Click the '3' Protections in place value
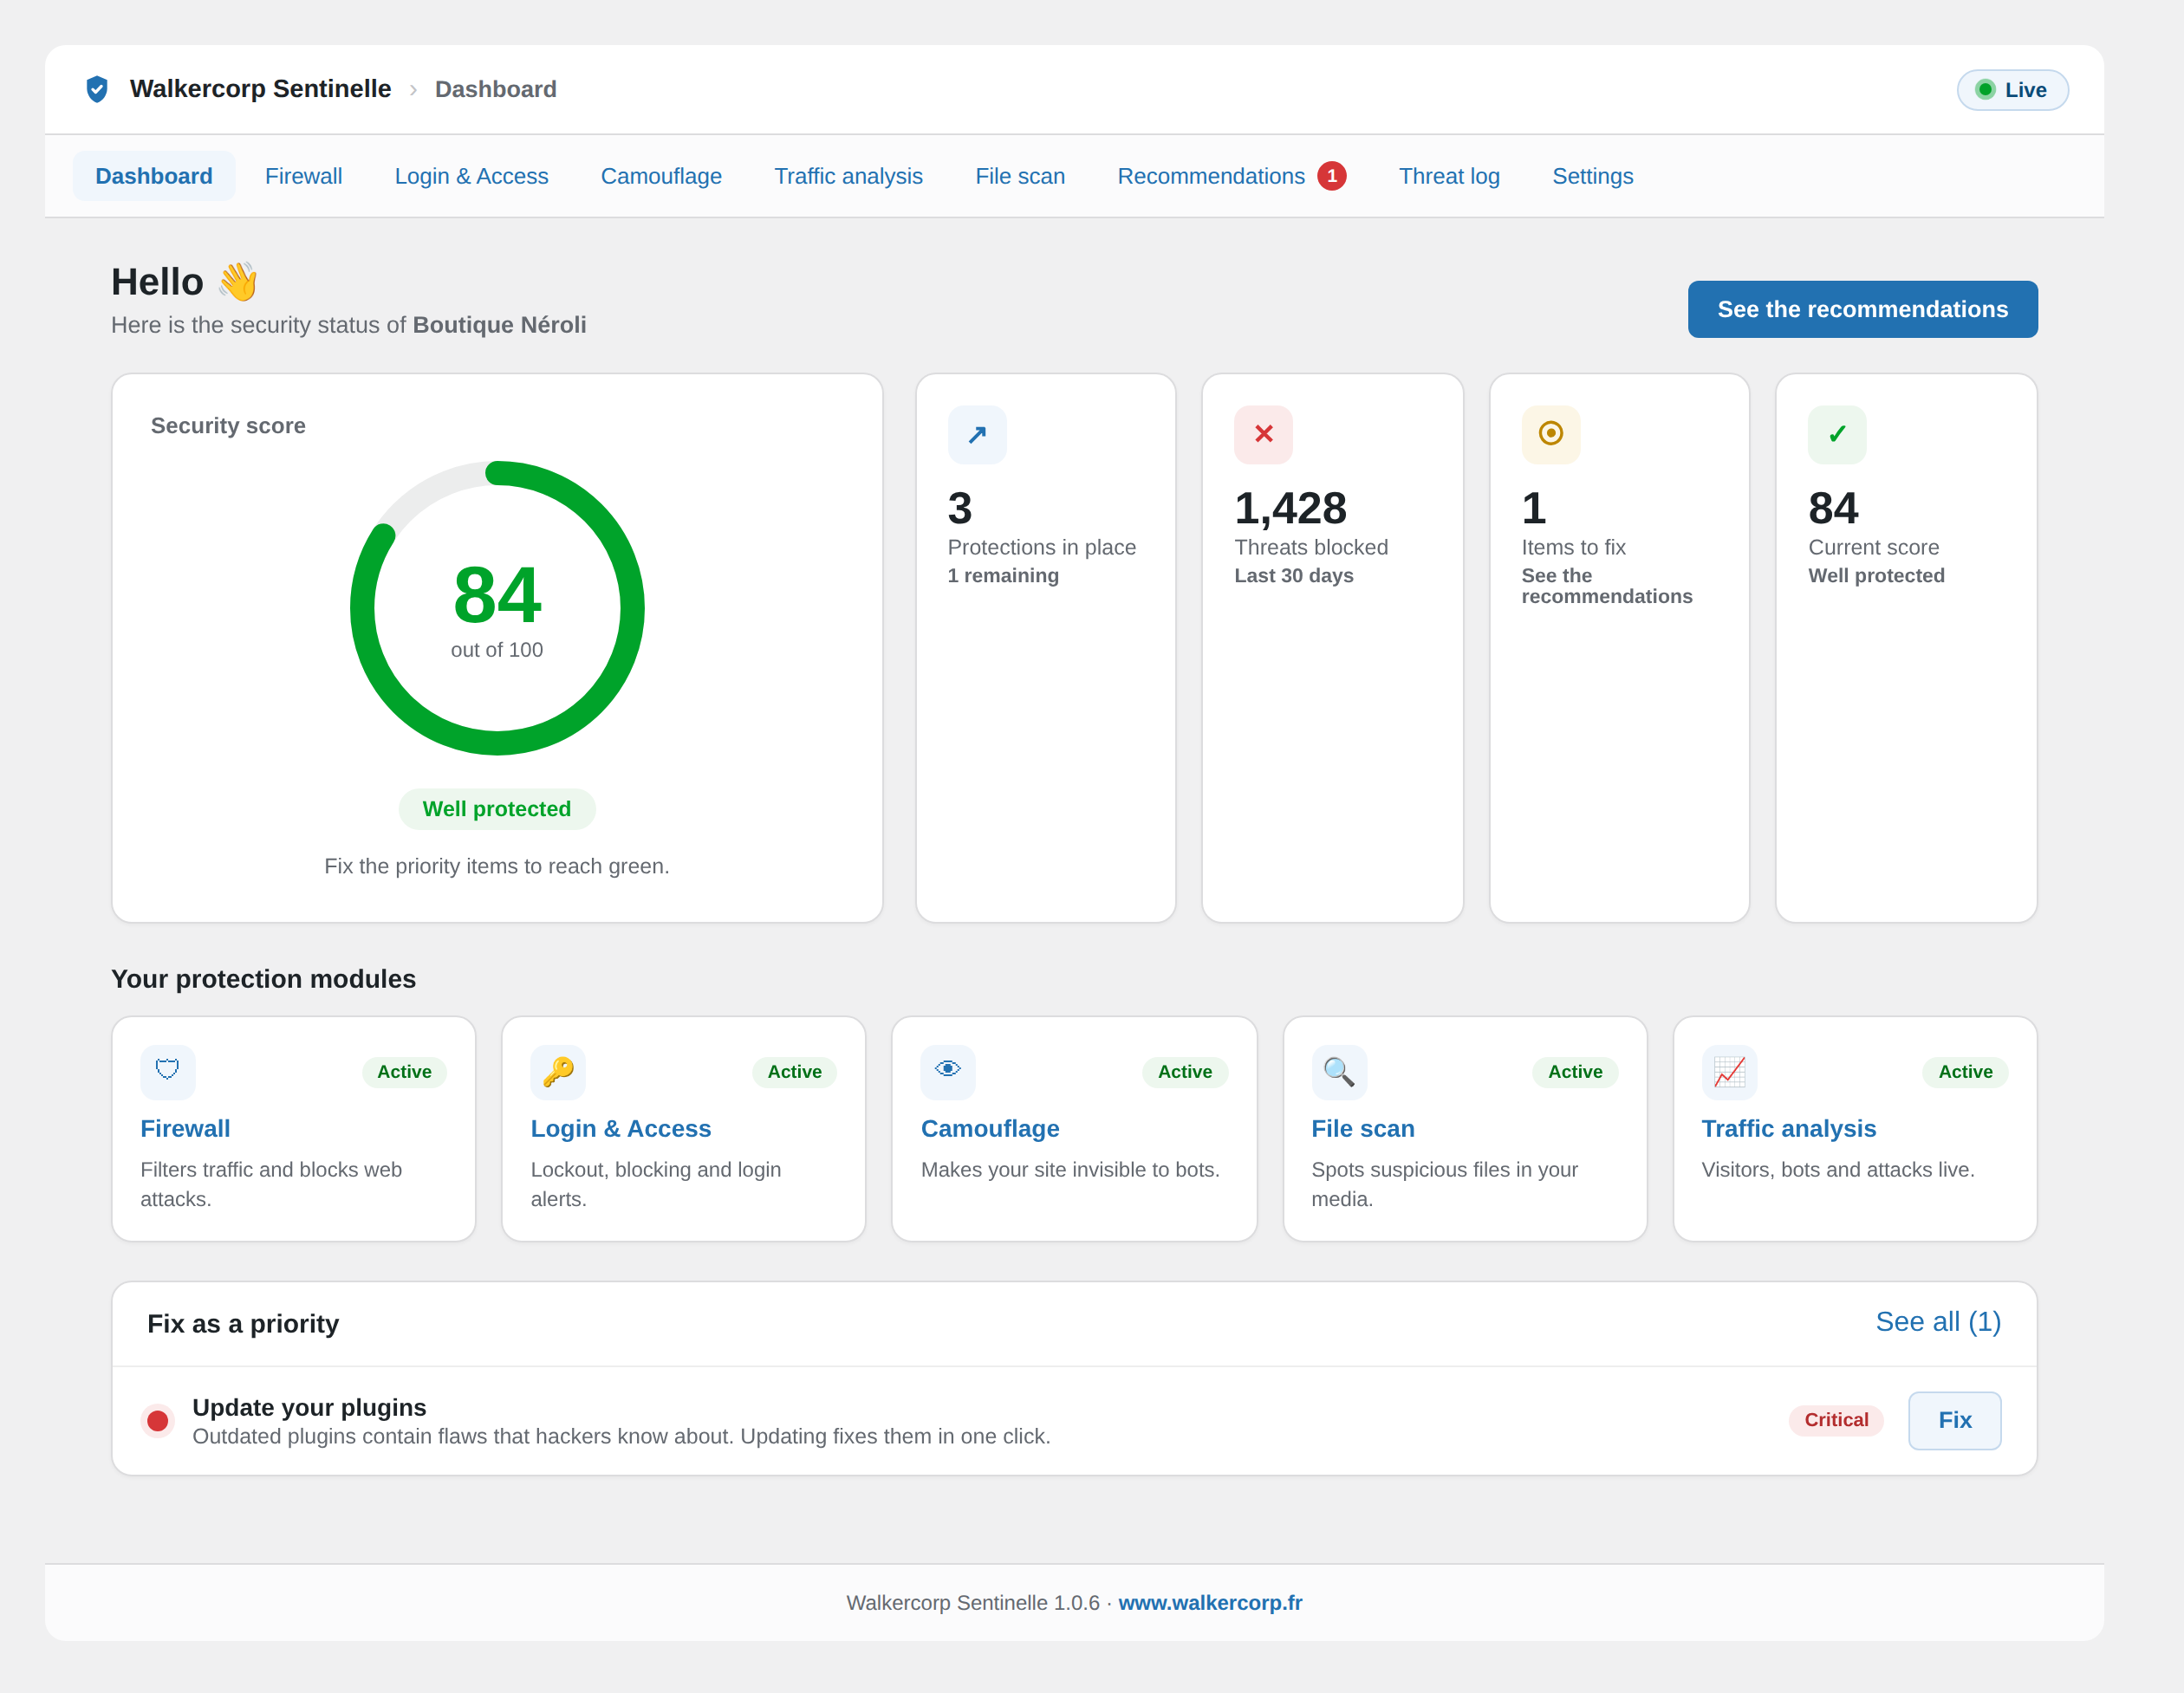The height and width of the screenshot is (1693, 2184). pyautogui.click(x=959, y=508)
